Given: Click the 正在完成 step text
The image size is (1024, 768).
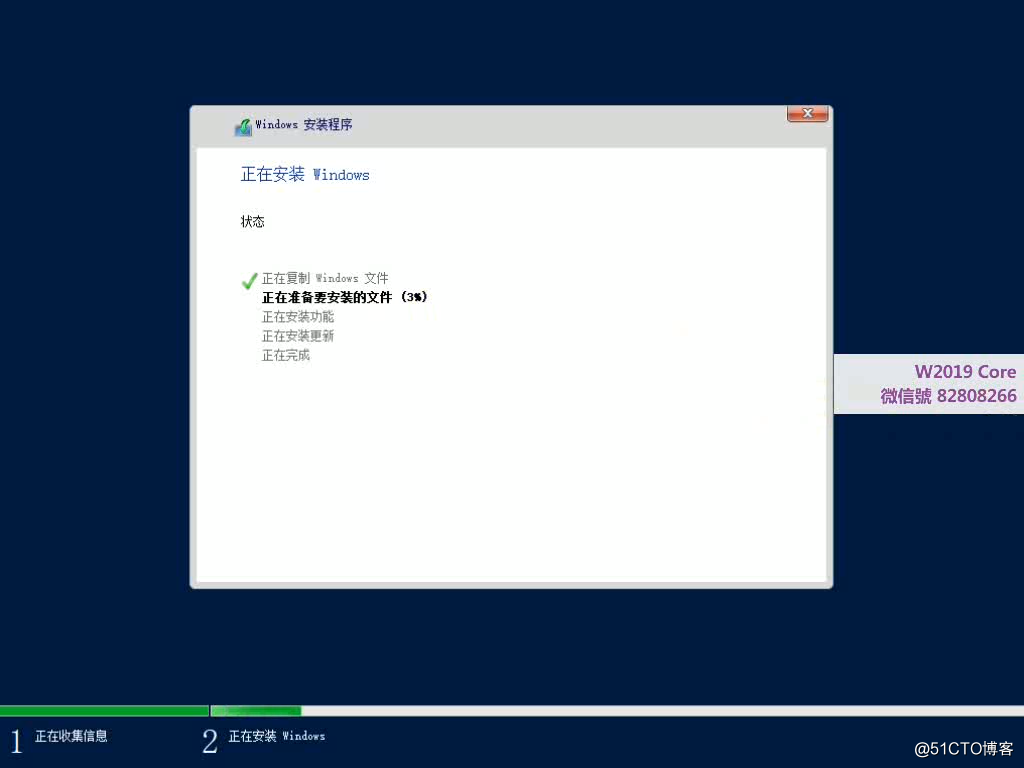Looking at the screenshot, I should click(286, 355).
